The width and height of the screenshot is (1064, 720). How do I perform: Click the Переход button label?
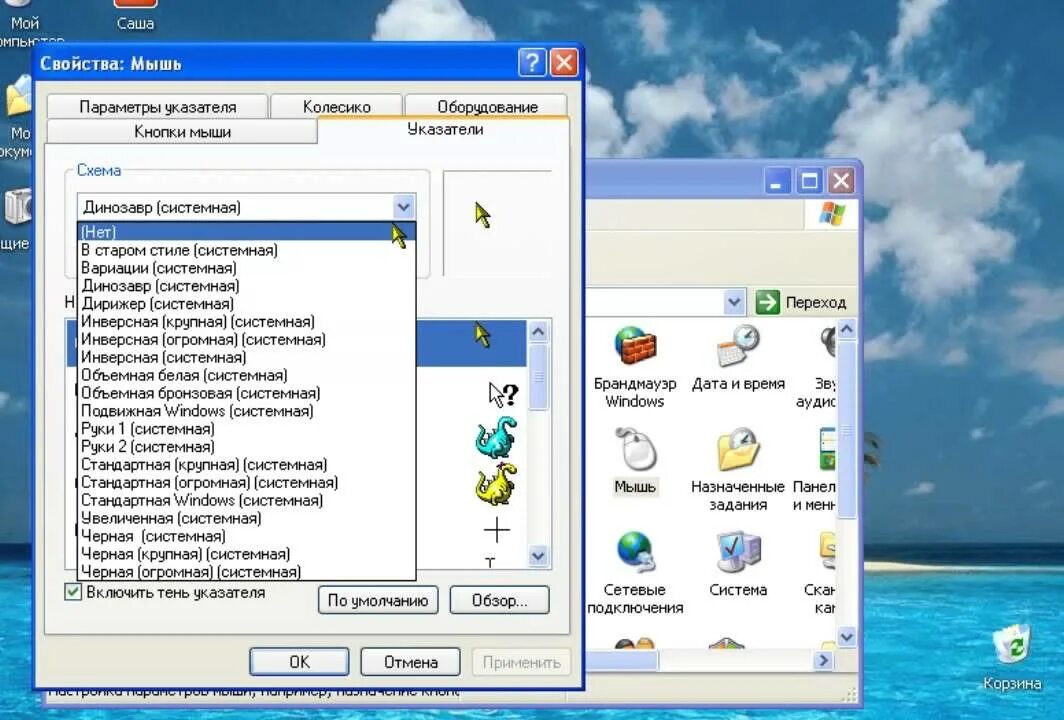[x=816, y=303]
